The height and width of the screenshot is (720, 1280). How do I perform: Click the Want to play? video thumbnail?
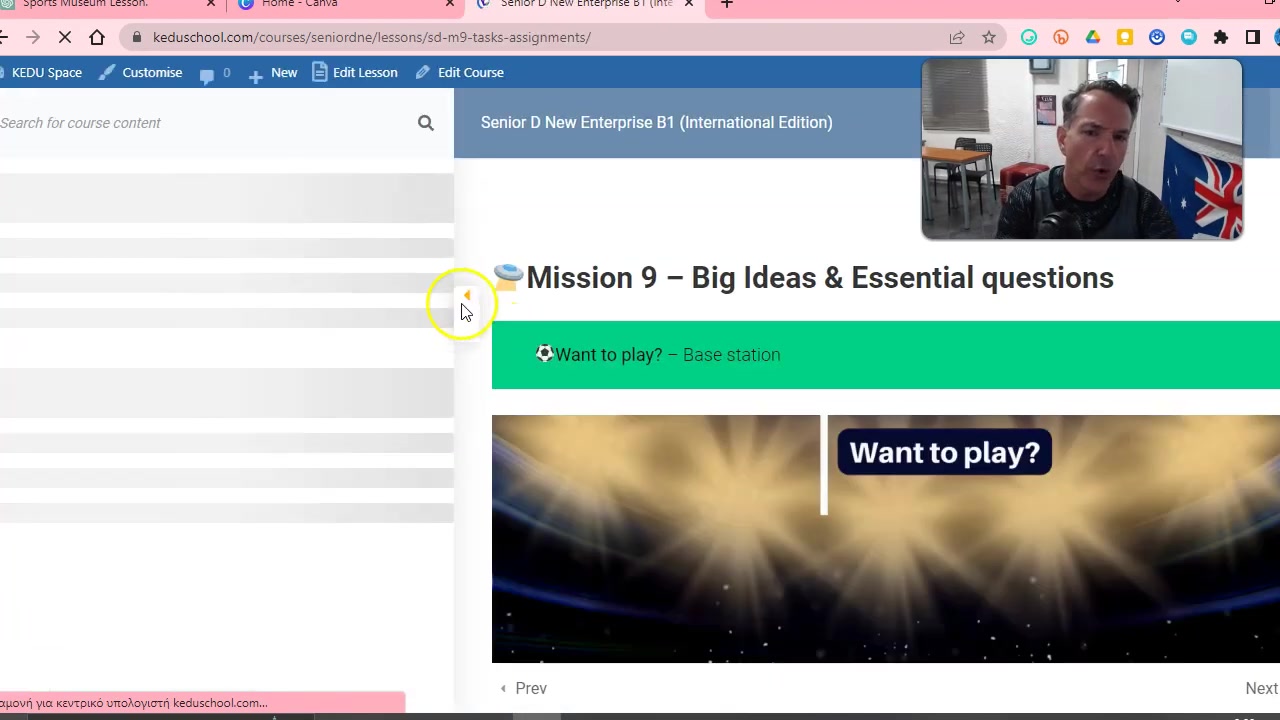pos(886,539)
